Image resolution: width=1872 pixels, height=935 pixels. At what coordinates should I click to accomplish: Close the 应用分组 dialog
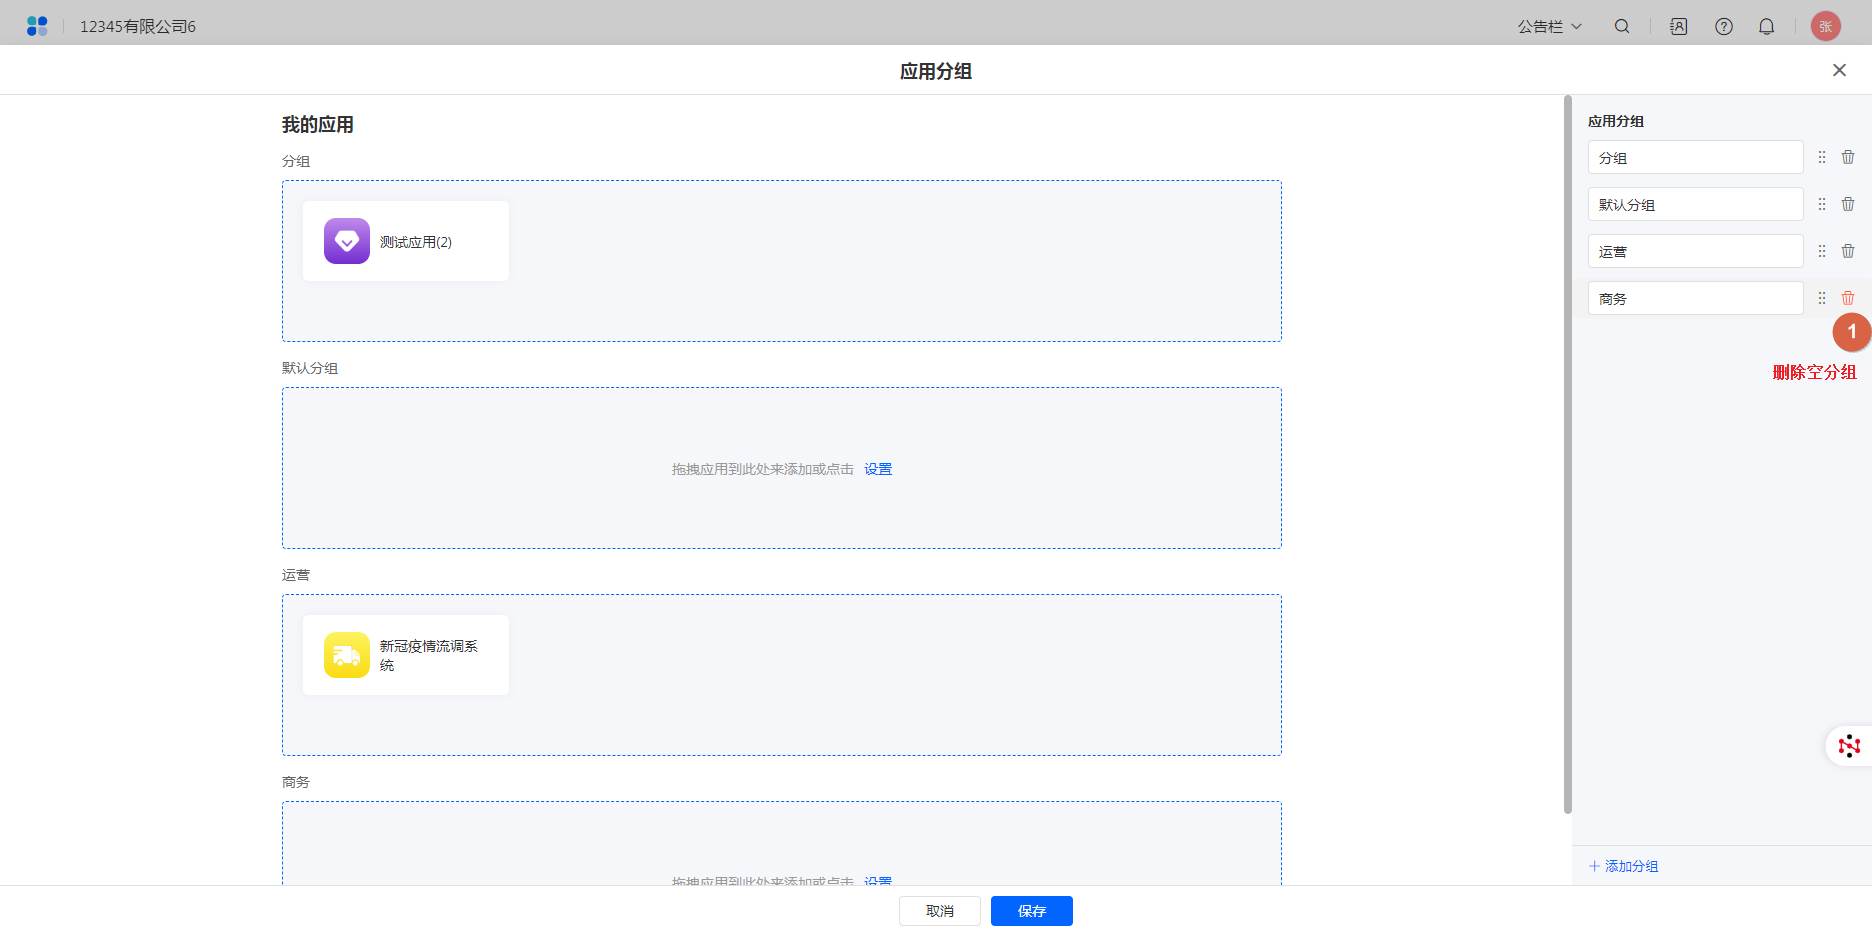pyautogui.click(x=1839, y=70)
